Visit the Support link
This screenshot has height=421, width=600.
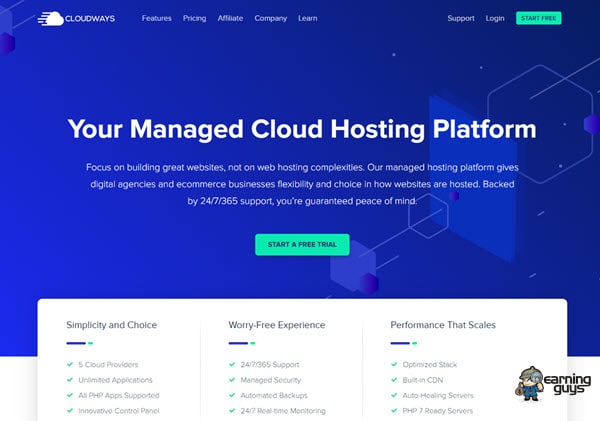461,18
